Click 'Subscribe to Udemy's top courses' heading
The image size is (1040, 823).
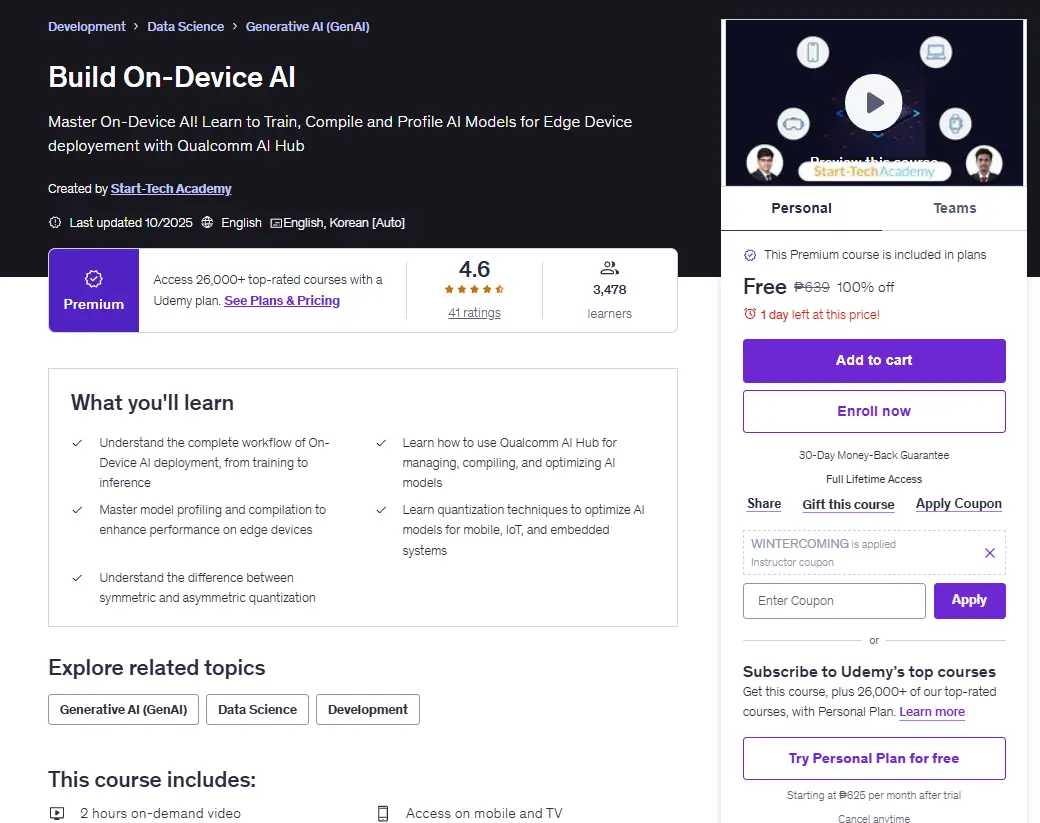pyautogui.click(x=870, y=672)
